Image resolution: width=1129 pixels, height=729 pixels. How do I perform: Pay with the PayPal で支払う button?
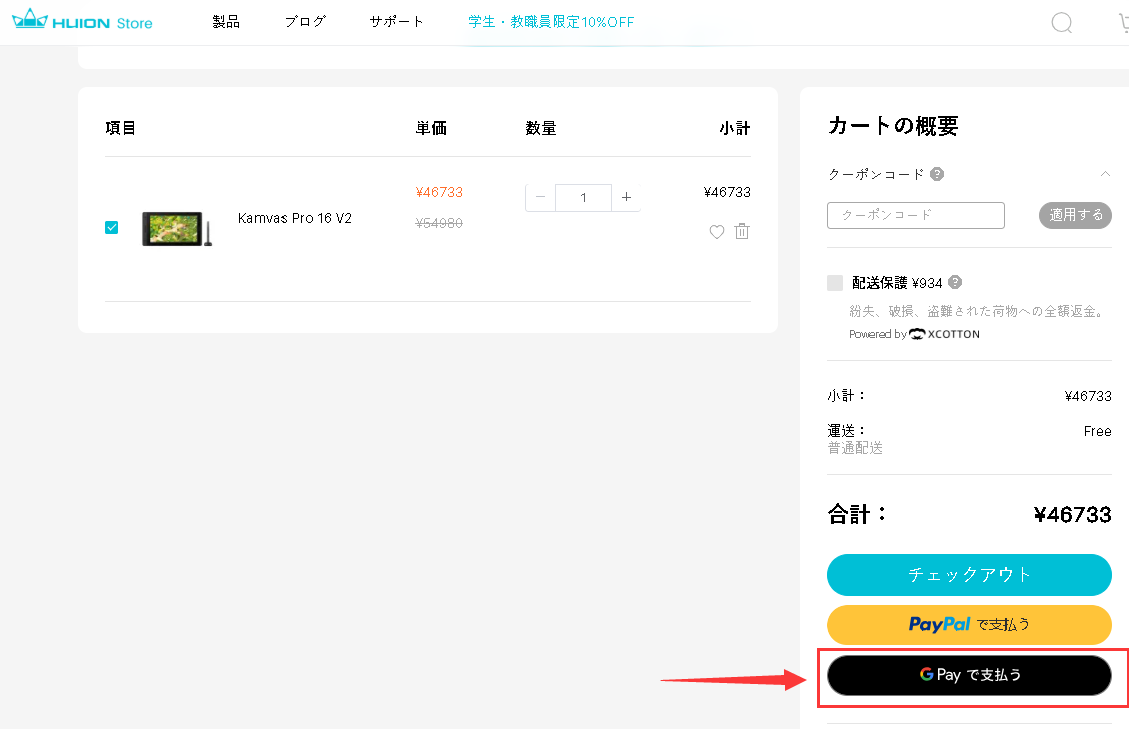[969, 625]
